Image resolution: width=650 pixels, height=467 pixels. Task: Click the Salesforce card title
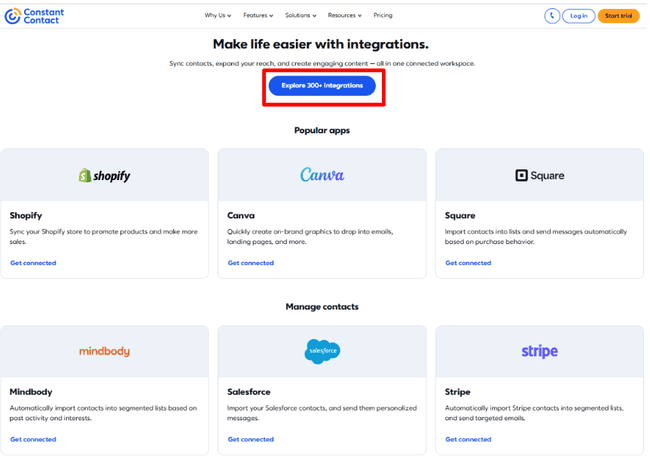[x=250, y=393]
